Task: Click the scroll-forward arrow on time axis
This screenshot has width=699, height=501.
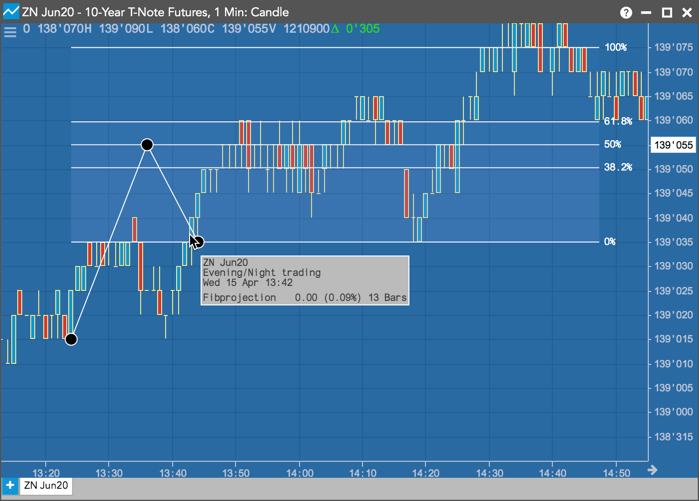Action: click(x=652, y=470)
